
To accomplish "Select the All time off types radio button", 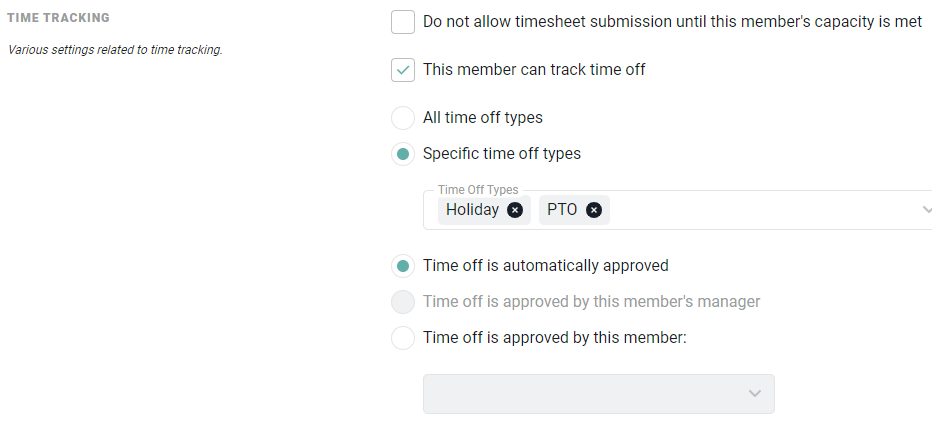I will (x=403, y=118).
